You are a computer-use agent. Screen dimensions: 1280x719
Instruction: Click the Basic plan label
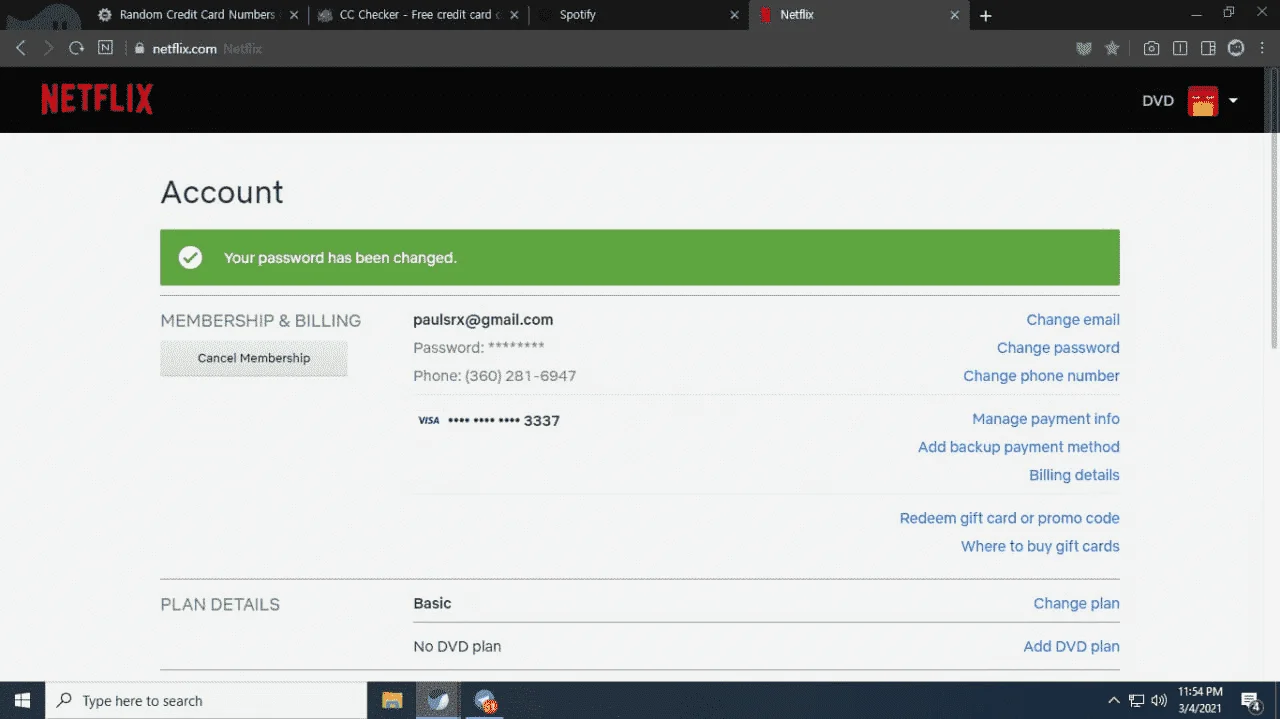[432, 604]
